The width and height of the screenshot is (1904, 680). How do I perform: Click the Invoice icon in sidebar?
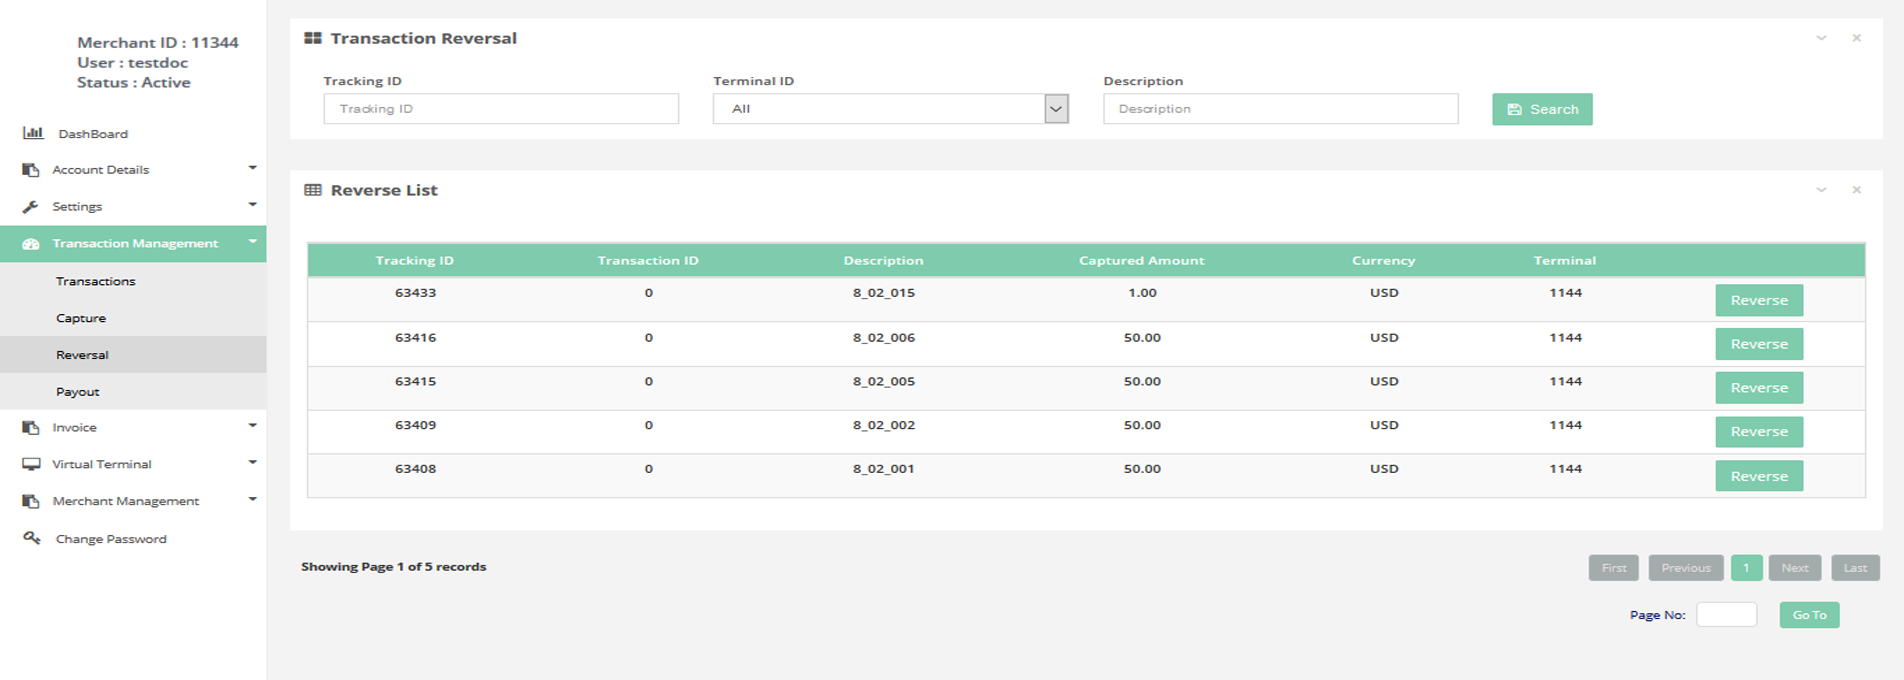pos(31,427)
